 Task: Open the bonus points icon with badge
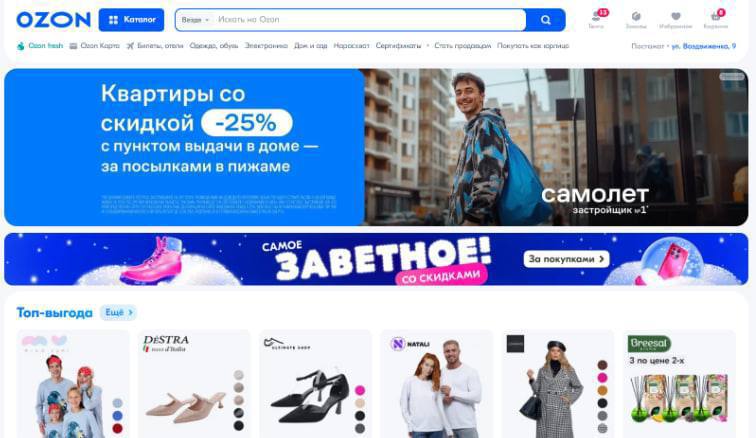click(596, 19)
